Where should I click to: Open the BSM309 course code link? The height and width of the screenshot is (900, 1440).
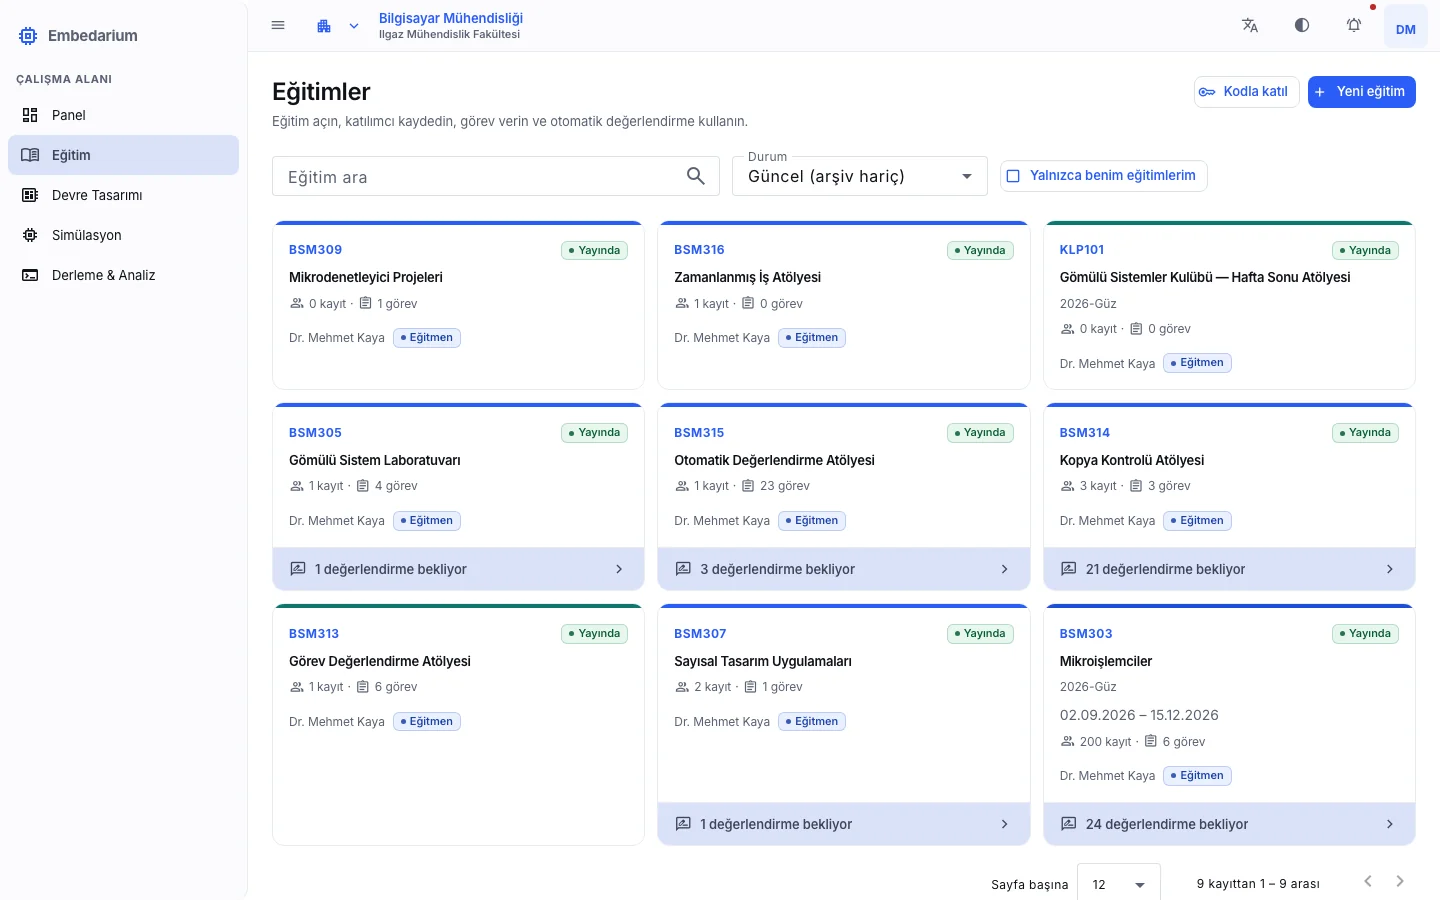[x=315, y=250]
